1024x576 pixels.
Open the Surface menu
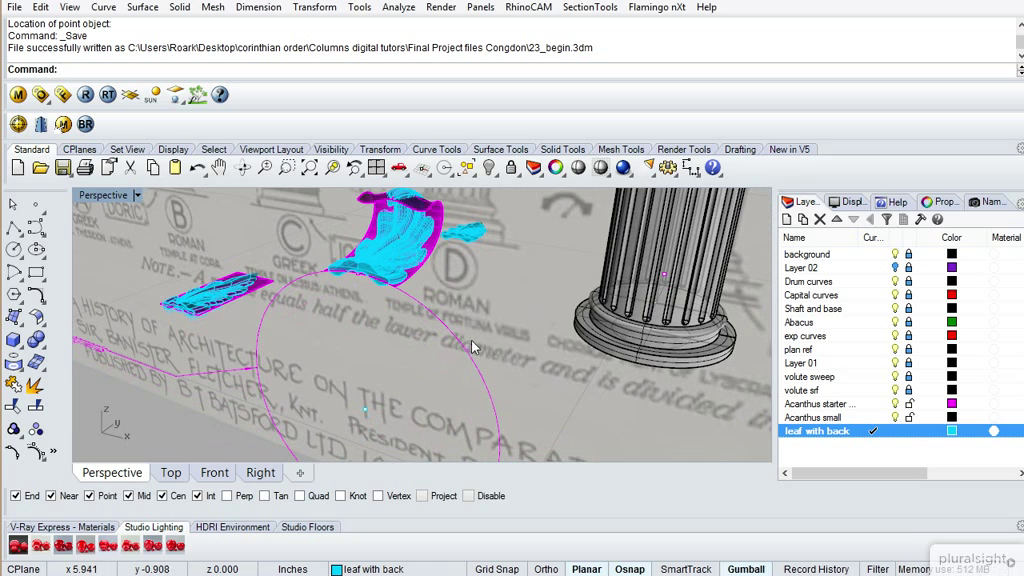142,7
